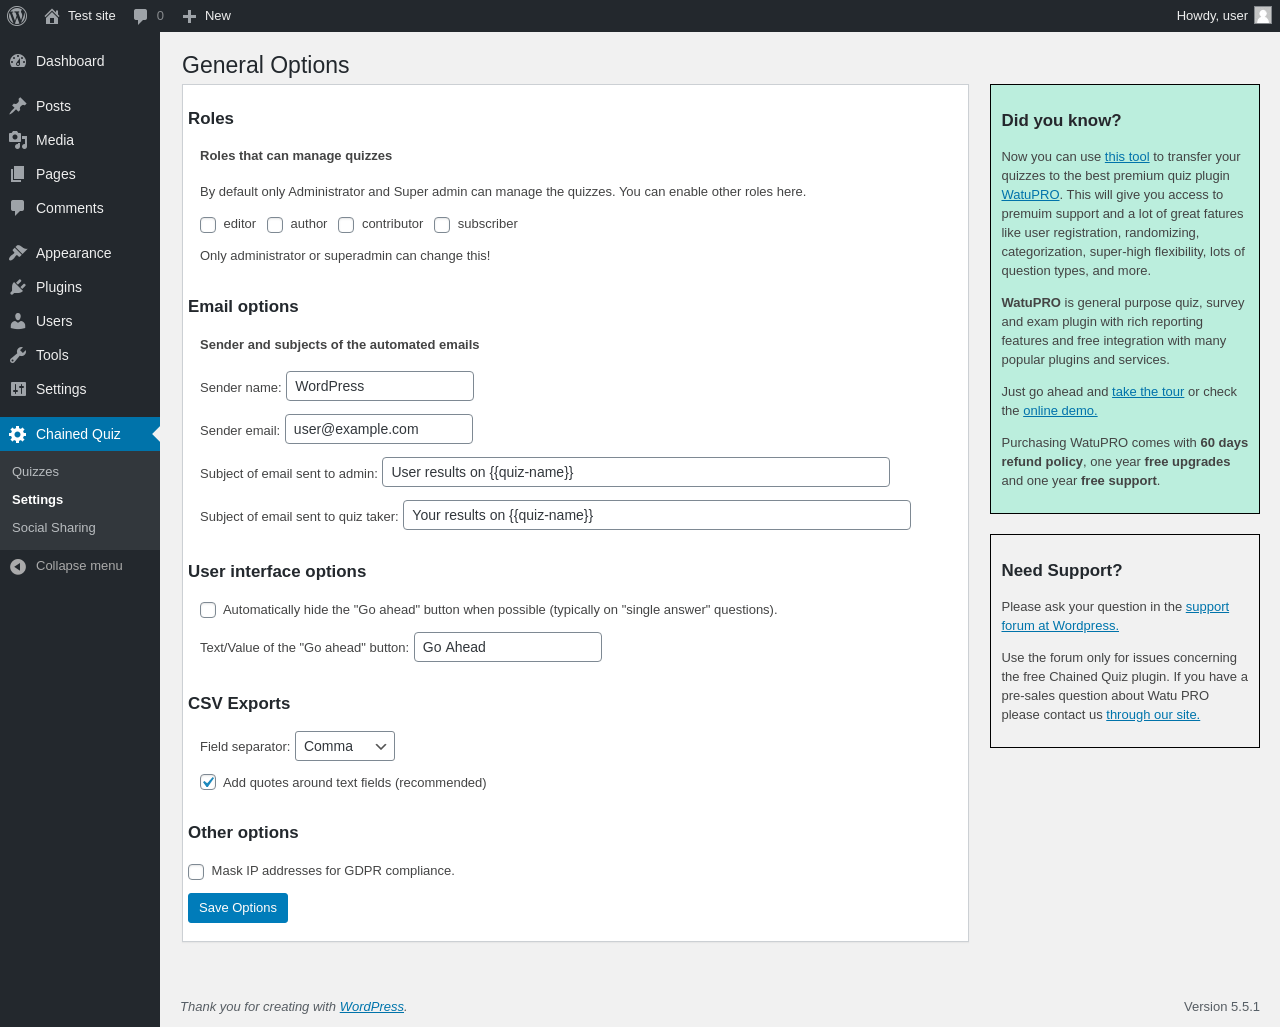Screen dimensions: 1280x1027
Task: Check Mask IP addresses for GDPR
Action: pyautogui.click(x=196, y=872)
